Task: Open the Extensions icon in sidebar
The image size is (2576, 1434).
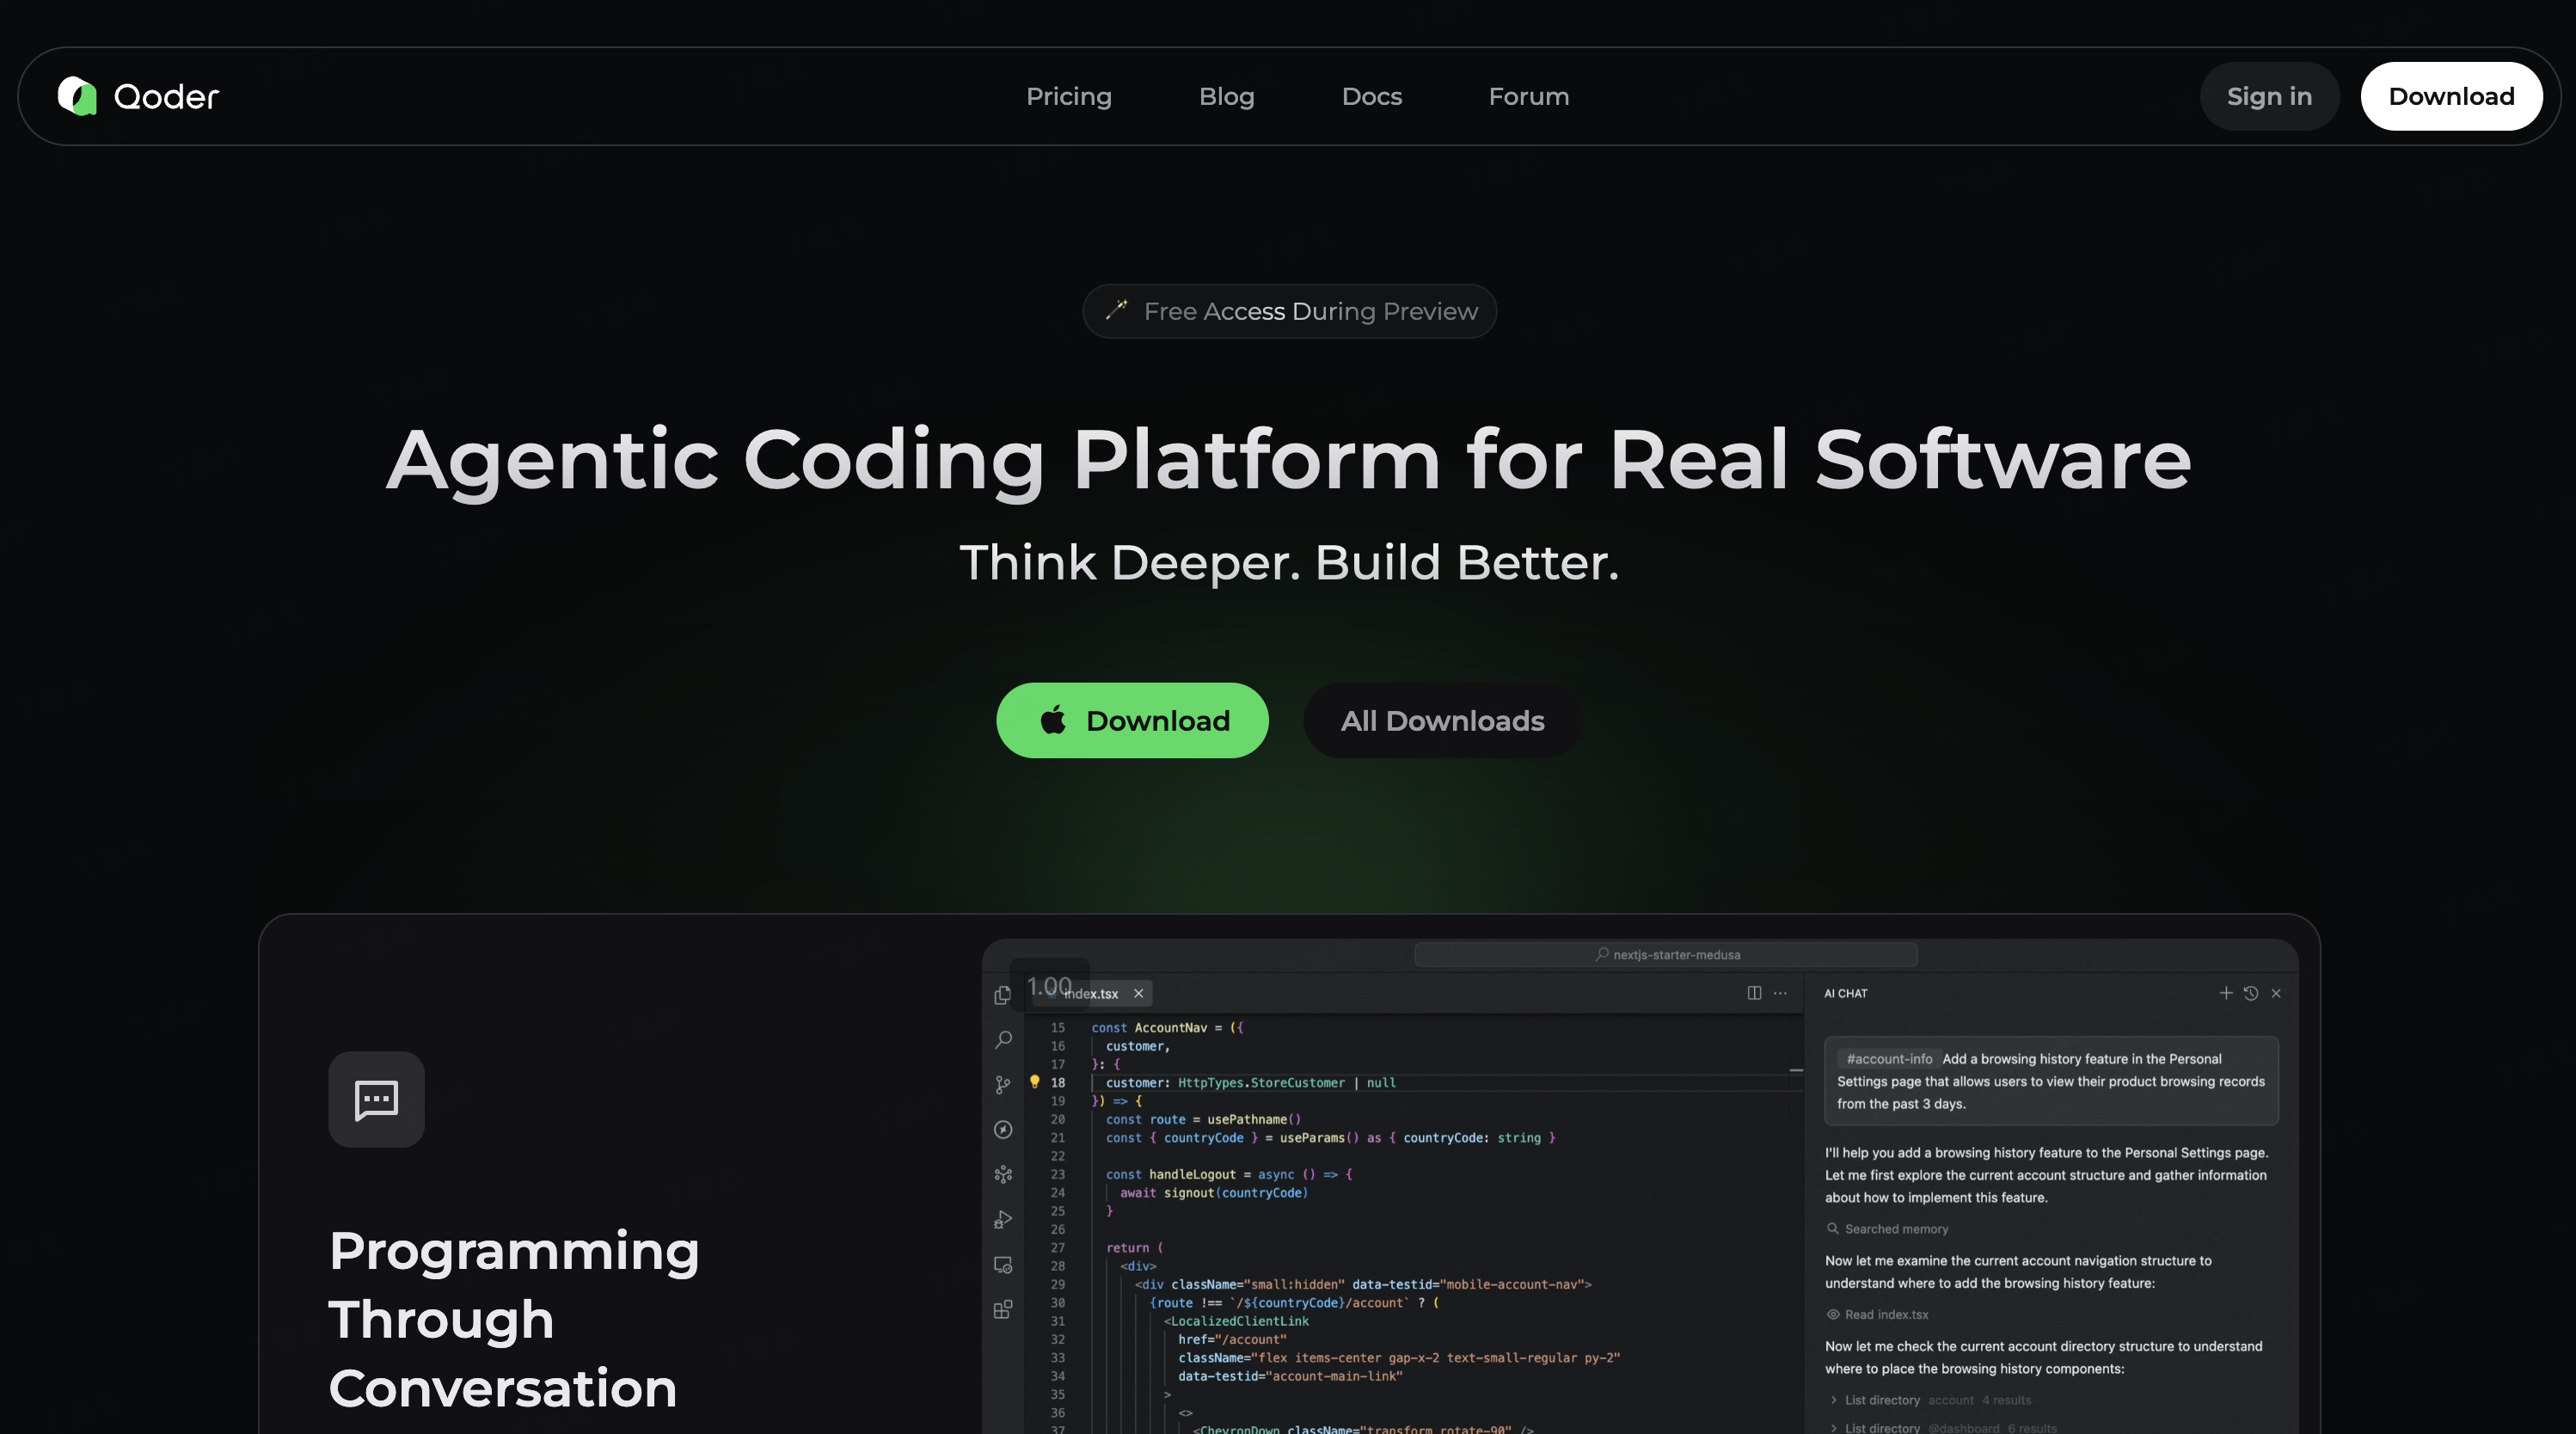Action: click(x=1003, y=1310)
